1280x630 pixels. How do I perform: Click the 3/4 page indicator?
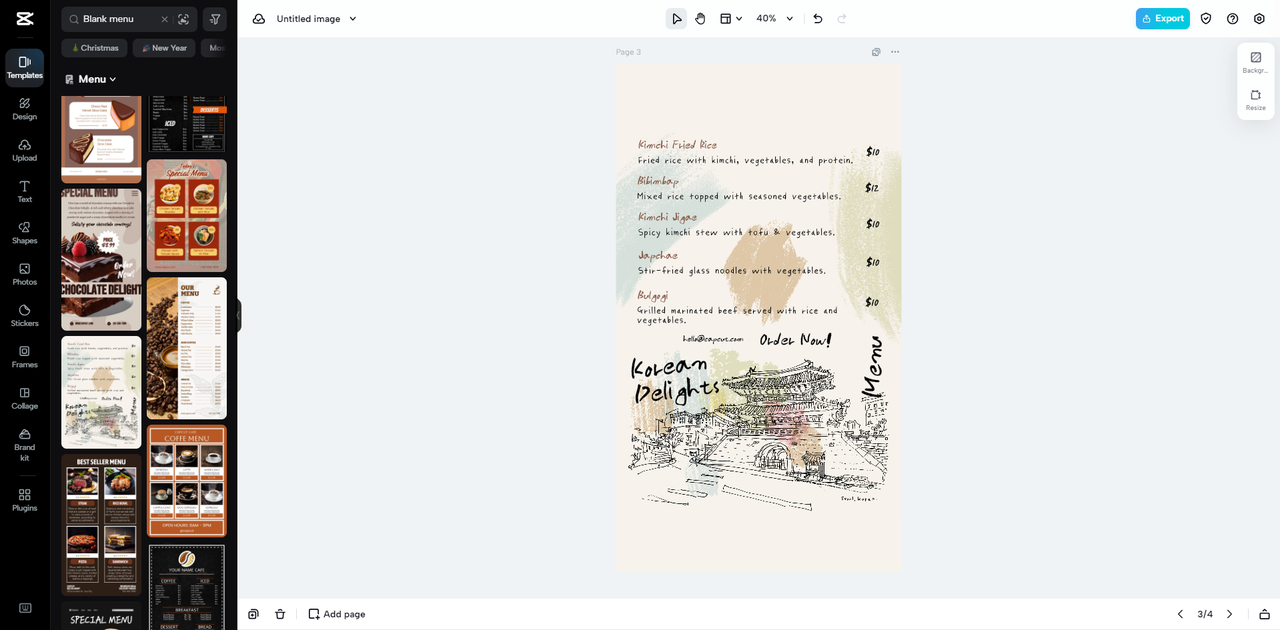[1205, 614]
